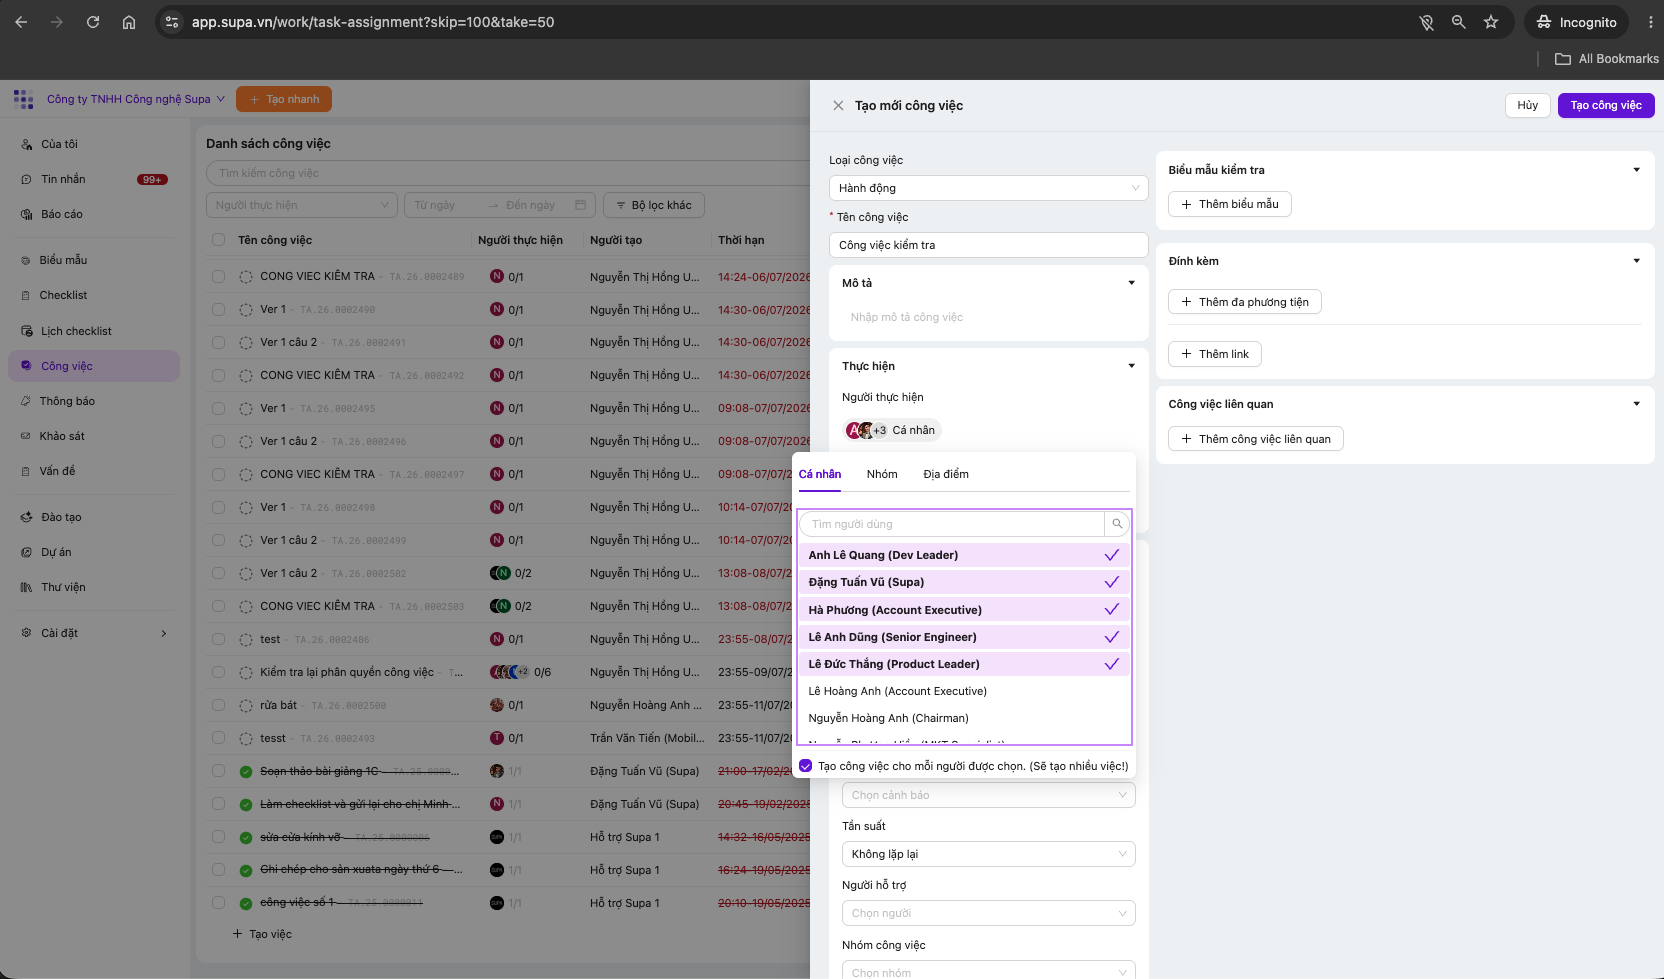This screenshot has height=979, width=1664.
Task: Open Người thực hiện filter dropdown
Action: 302,205
